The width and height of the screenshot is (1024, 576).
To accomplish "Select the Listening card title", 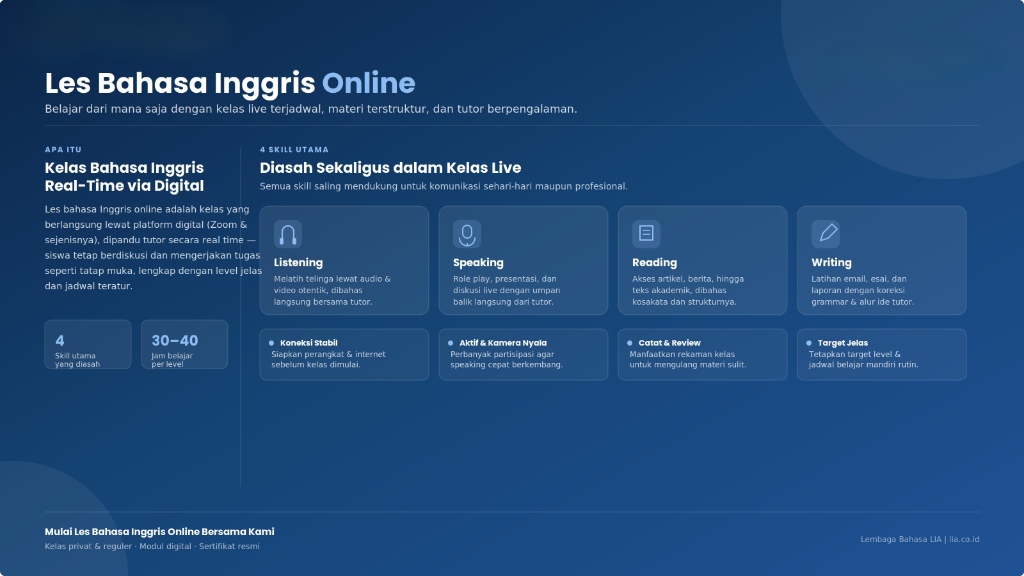I will tap(298, 263).
